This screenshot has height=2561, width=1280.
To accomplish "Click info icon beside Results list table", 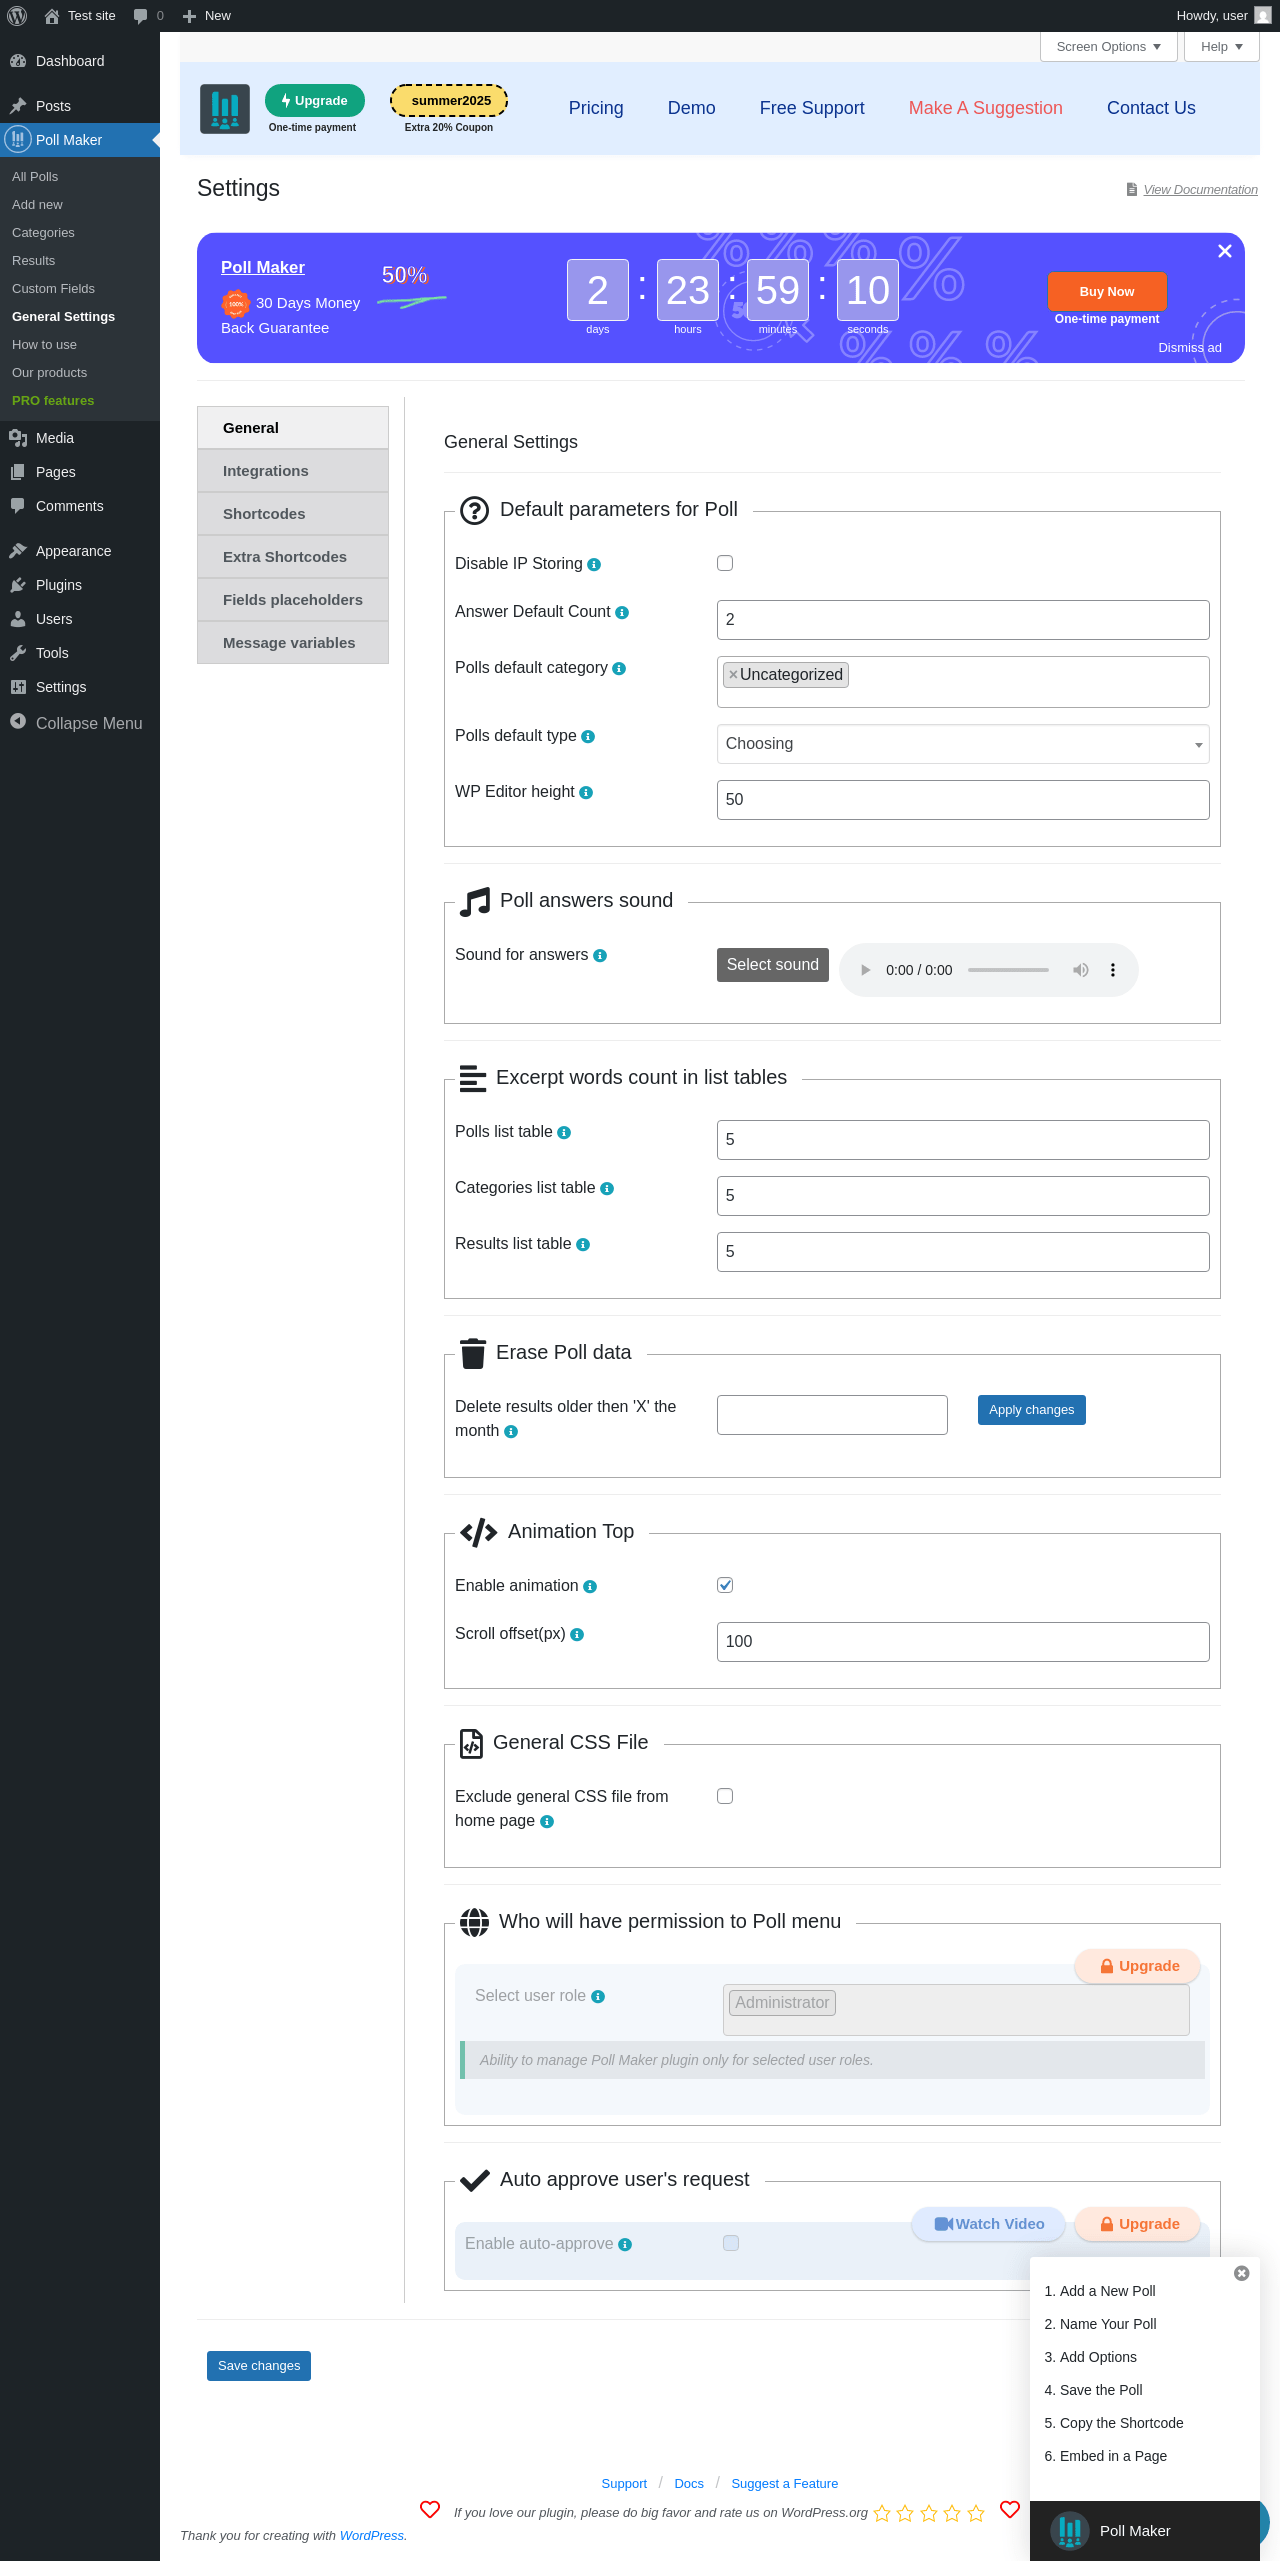I will pos(583,1245).
